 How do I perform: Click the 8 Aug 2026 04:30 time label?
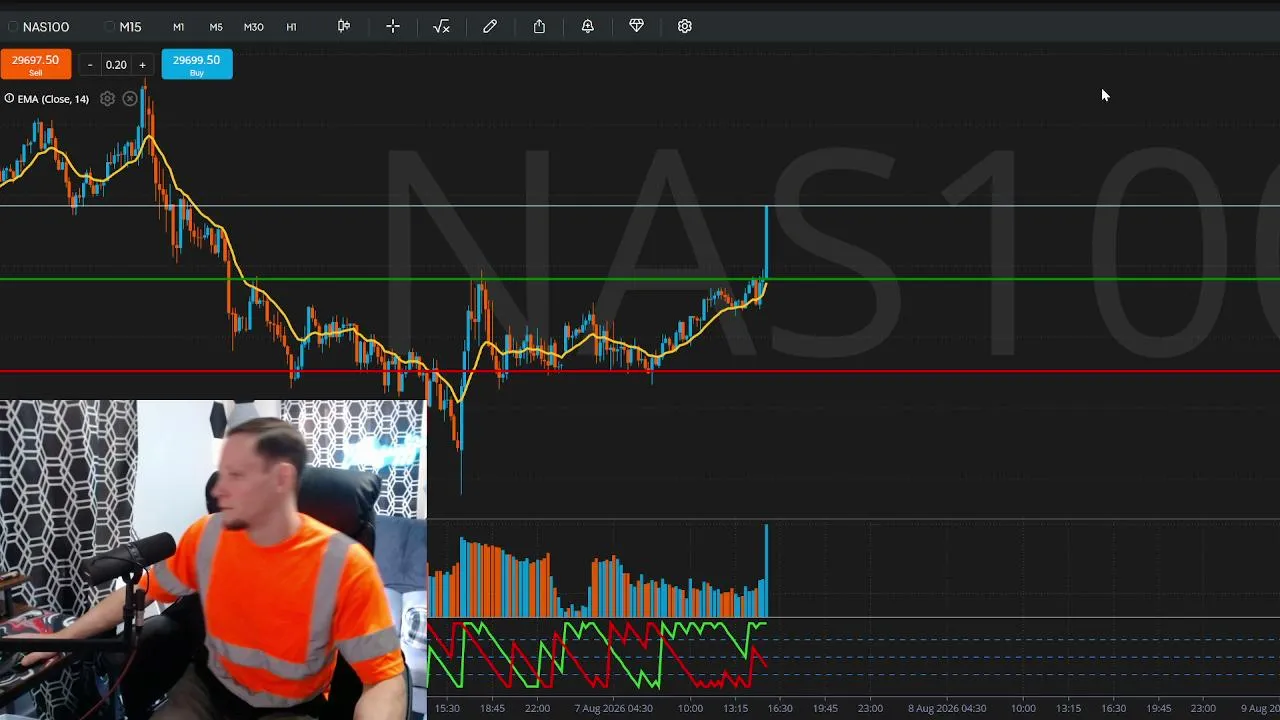947,708
